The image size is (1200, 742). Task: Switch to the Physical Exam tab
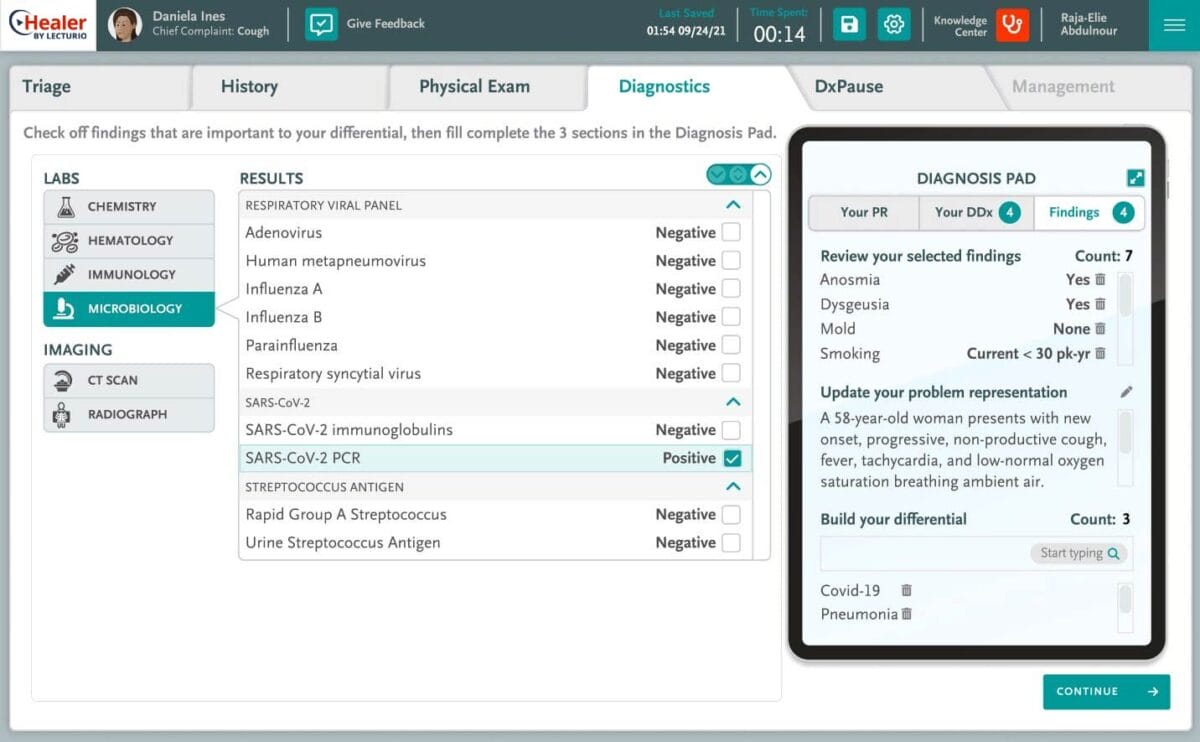[474, 87]
